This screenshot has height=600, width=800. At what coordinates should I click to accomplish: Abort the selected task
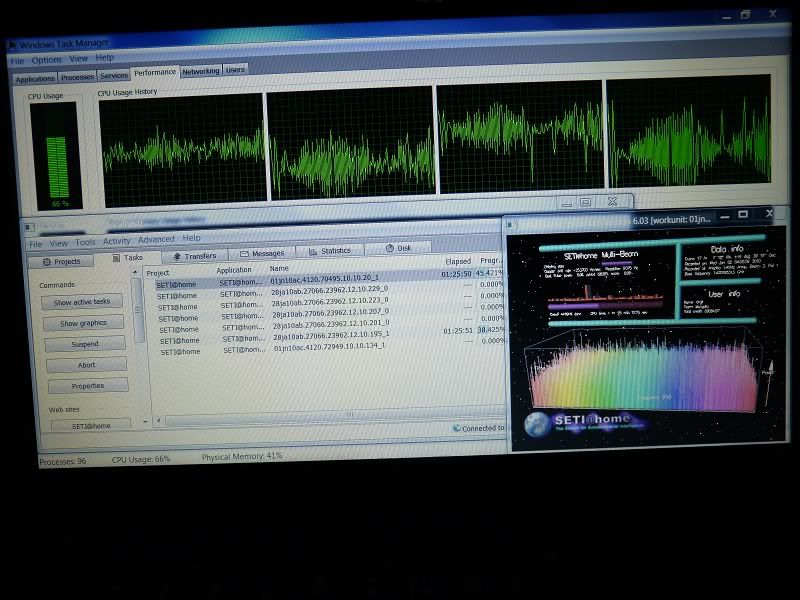tap(87, 365)
